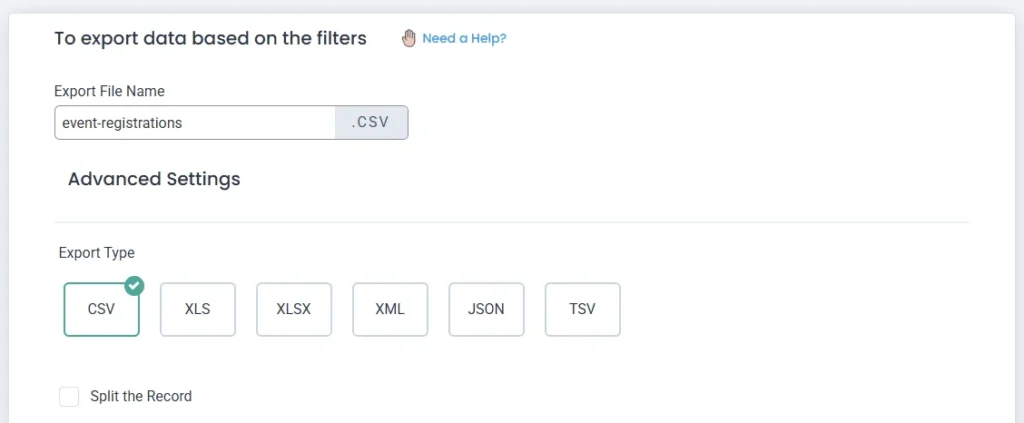Click the .CSV extension suffix box
Viewport: 1024px width, 423px height.
[370, 123]
